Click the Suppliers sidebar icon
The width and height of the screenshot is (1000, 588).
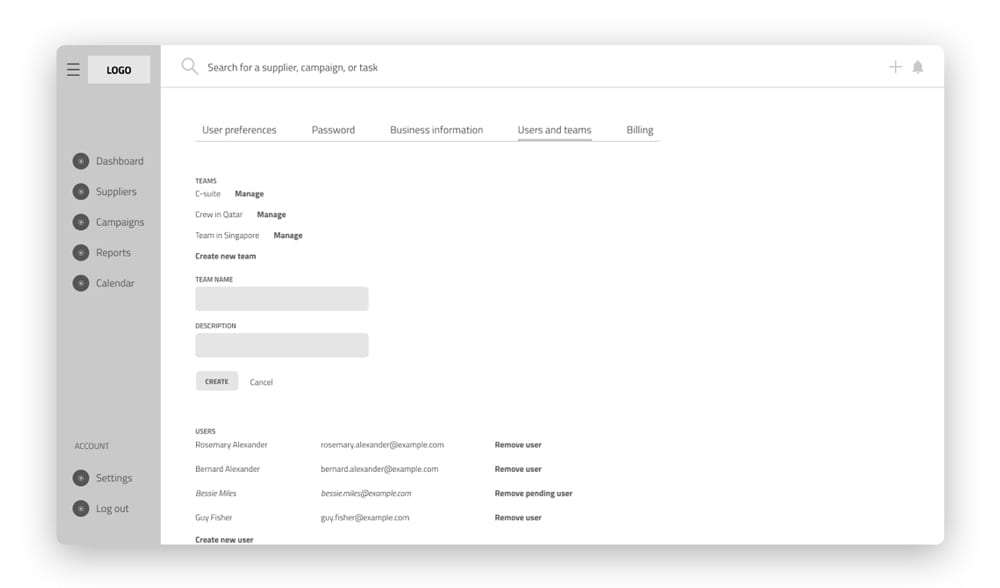(x=81, y=192)
